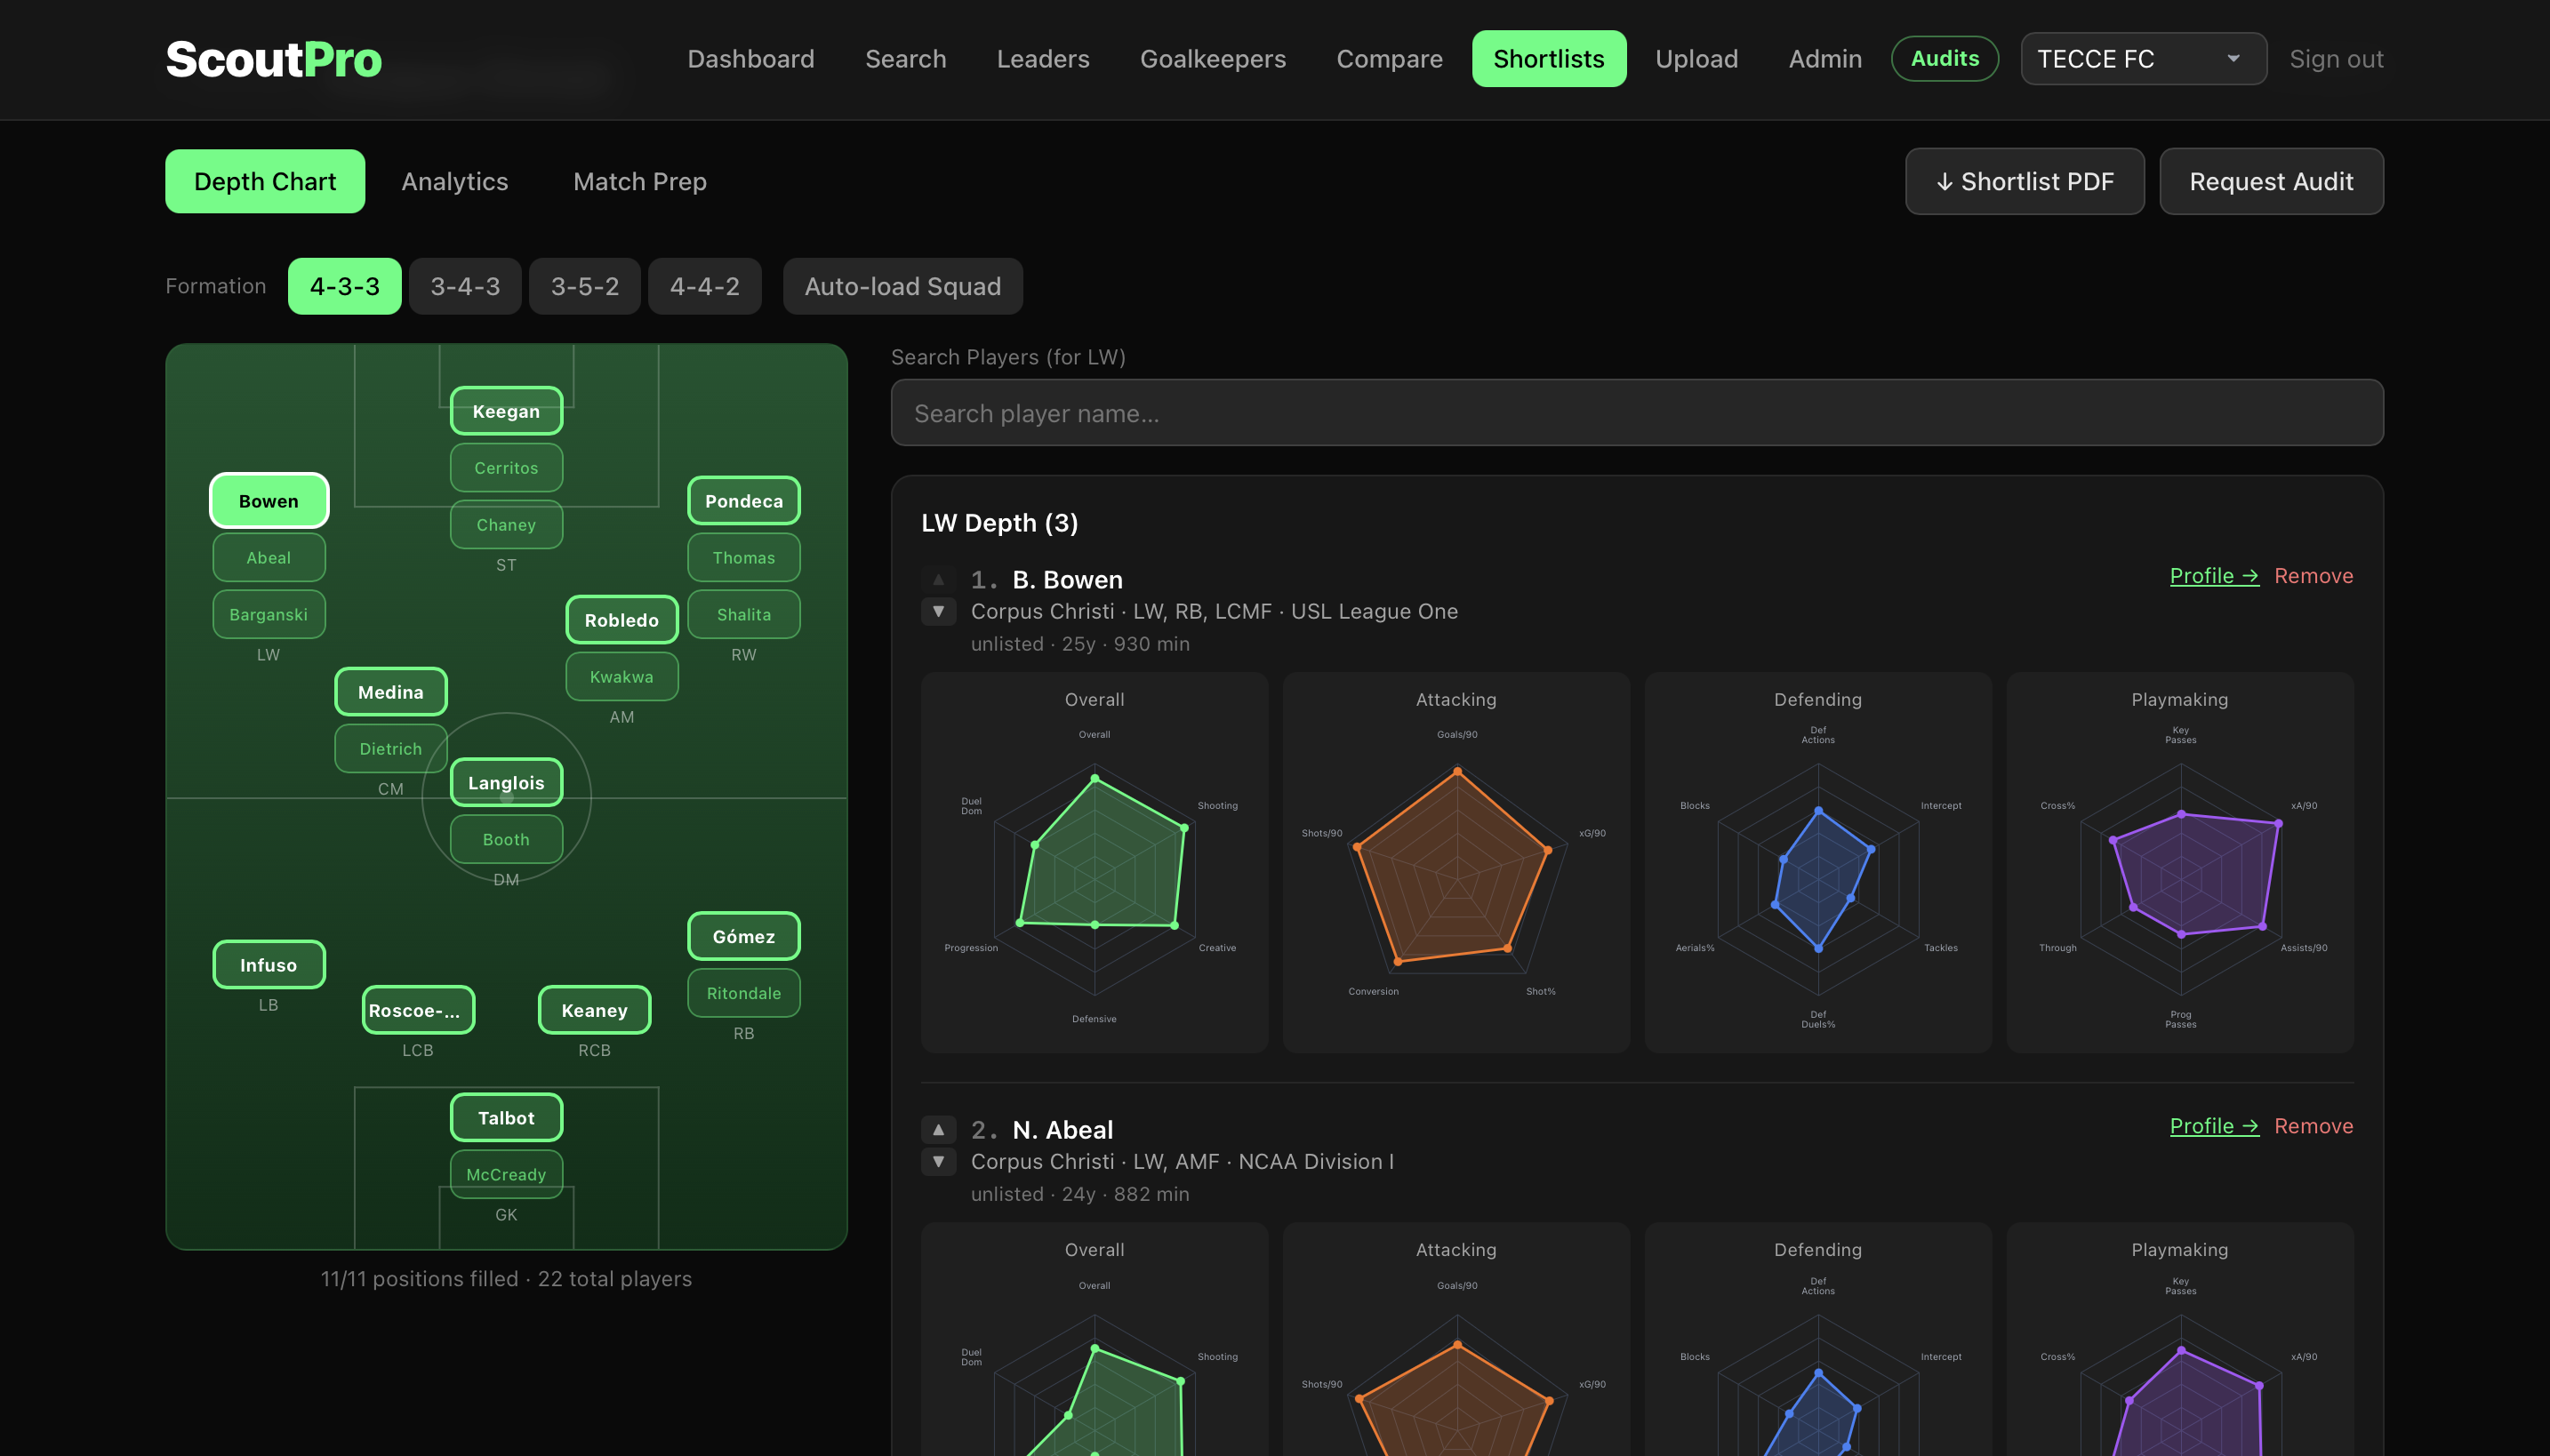Sign out of ScoutPro
The width and height of the screenshot is (2550, 1456).
(2337, 59)
